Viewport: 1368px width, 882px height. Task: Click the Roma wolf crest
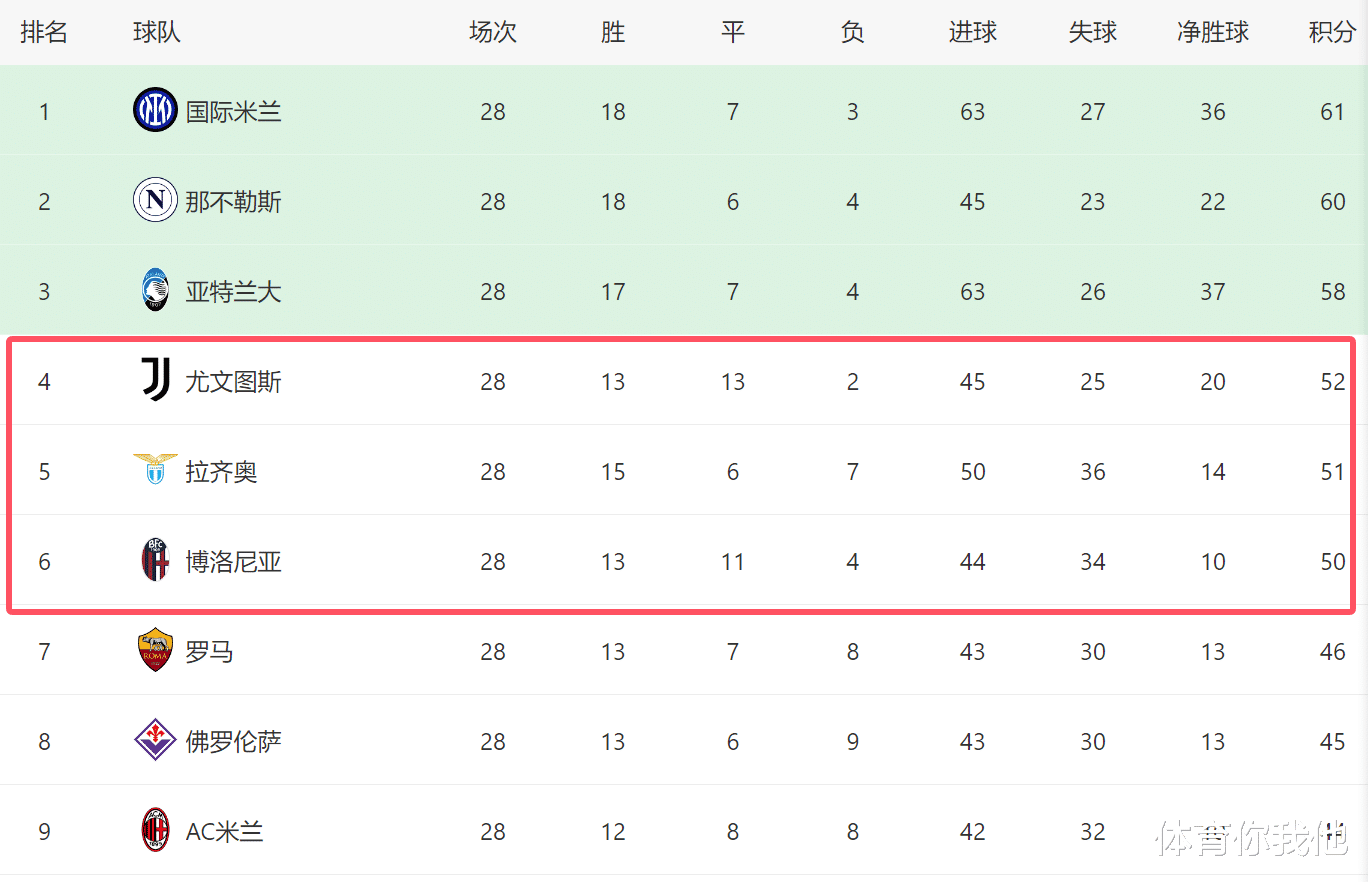pyautogui.click(x=155, y=651)
